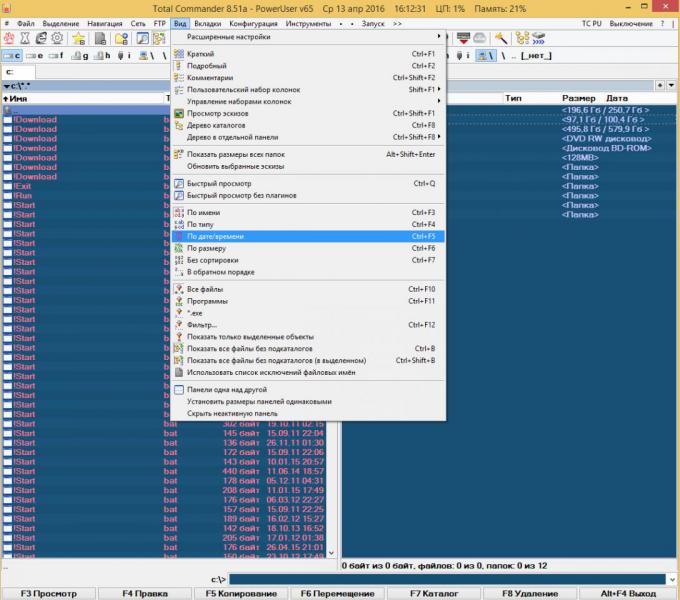Select drive i in left drive bar
The width and height of the screenshot is (680, 600).
point(124,55)
